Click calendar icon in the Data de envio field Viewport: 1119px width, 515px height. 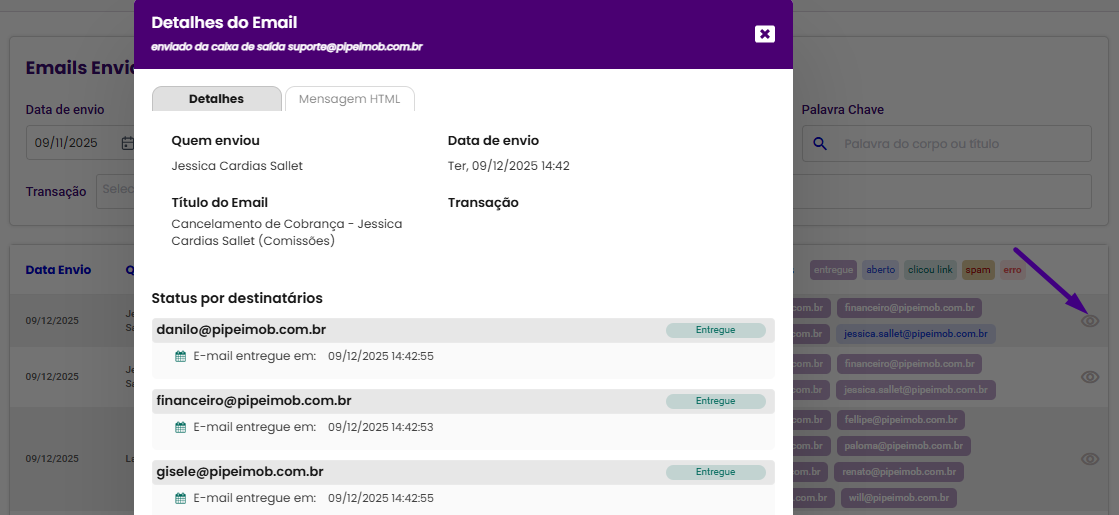(x=127, y=143)
